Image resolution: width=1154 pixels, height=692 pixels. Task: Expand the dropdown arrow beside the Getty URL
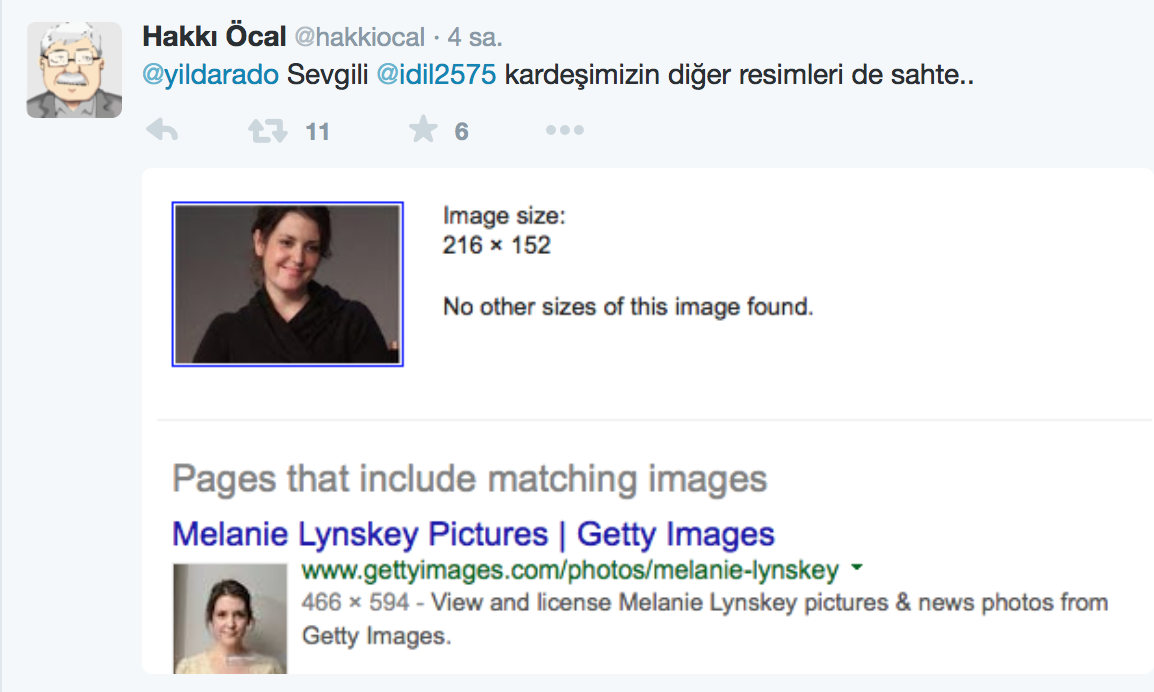click(x=856, y=570)
